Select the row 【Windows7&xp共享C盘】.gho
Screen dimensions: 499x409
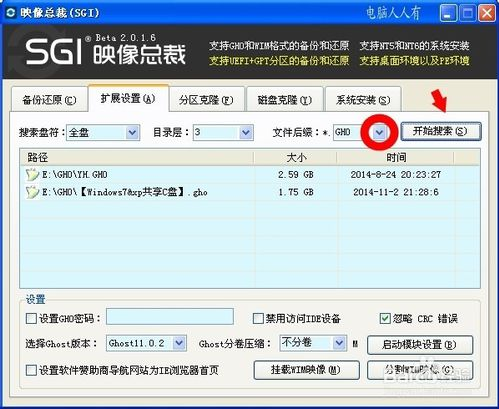250,192
